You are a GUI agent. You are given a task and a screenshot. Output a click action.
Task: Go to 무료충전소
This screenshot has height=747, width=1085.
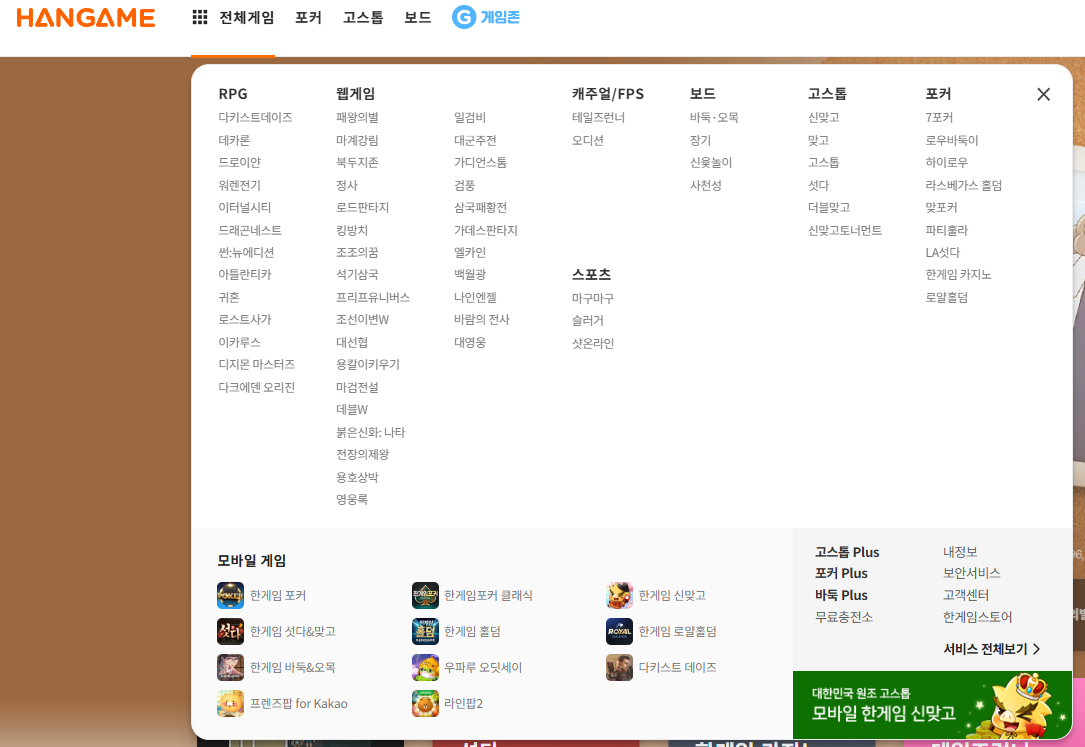coord(844,617)
